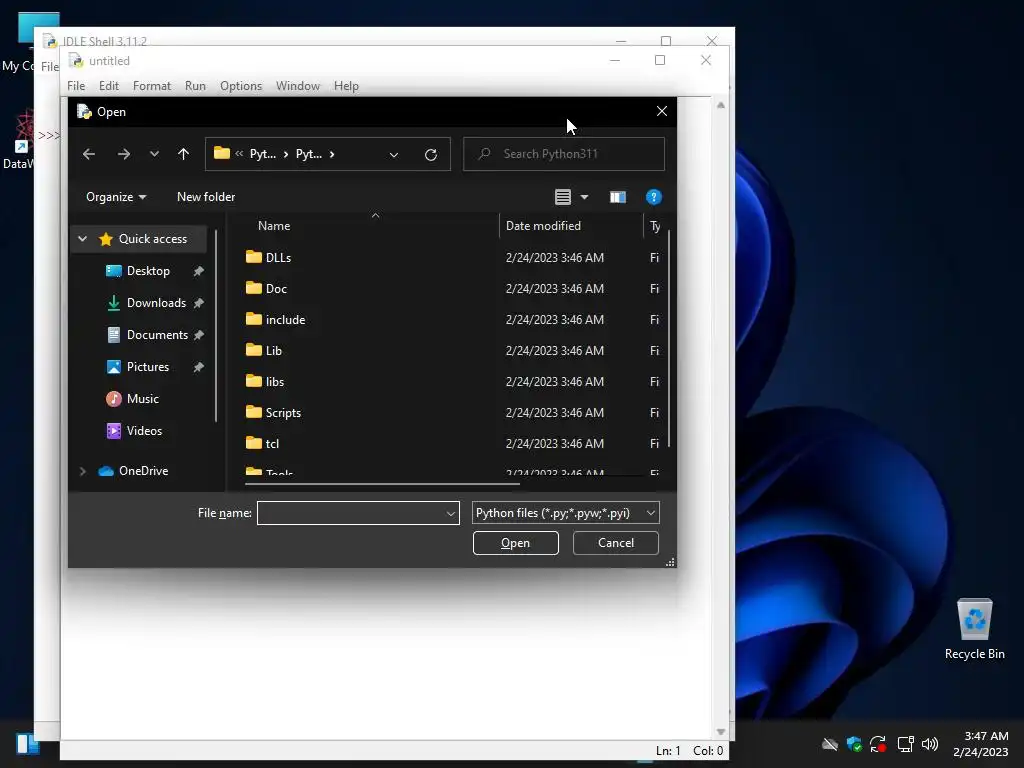
Task: Close the Open dialog with X
Action: (662, 112)
